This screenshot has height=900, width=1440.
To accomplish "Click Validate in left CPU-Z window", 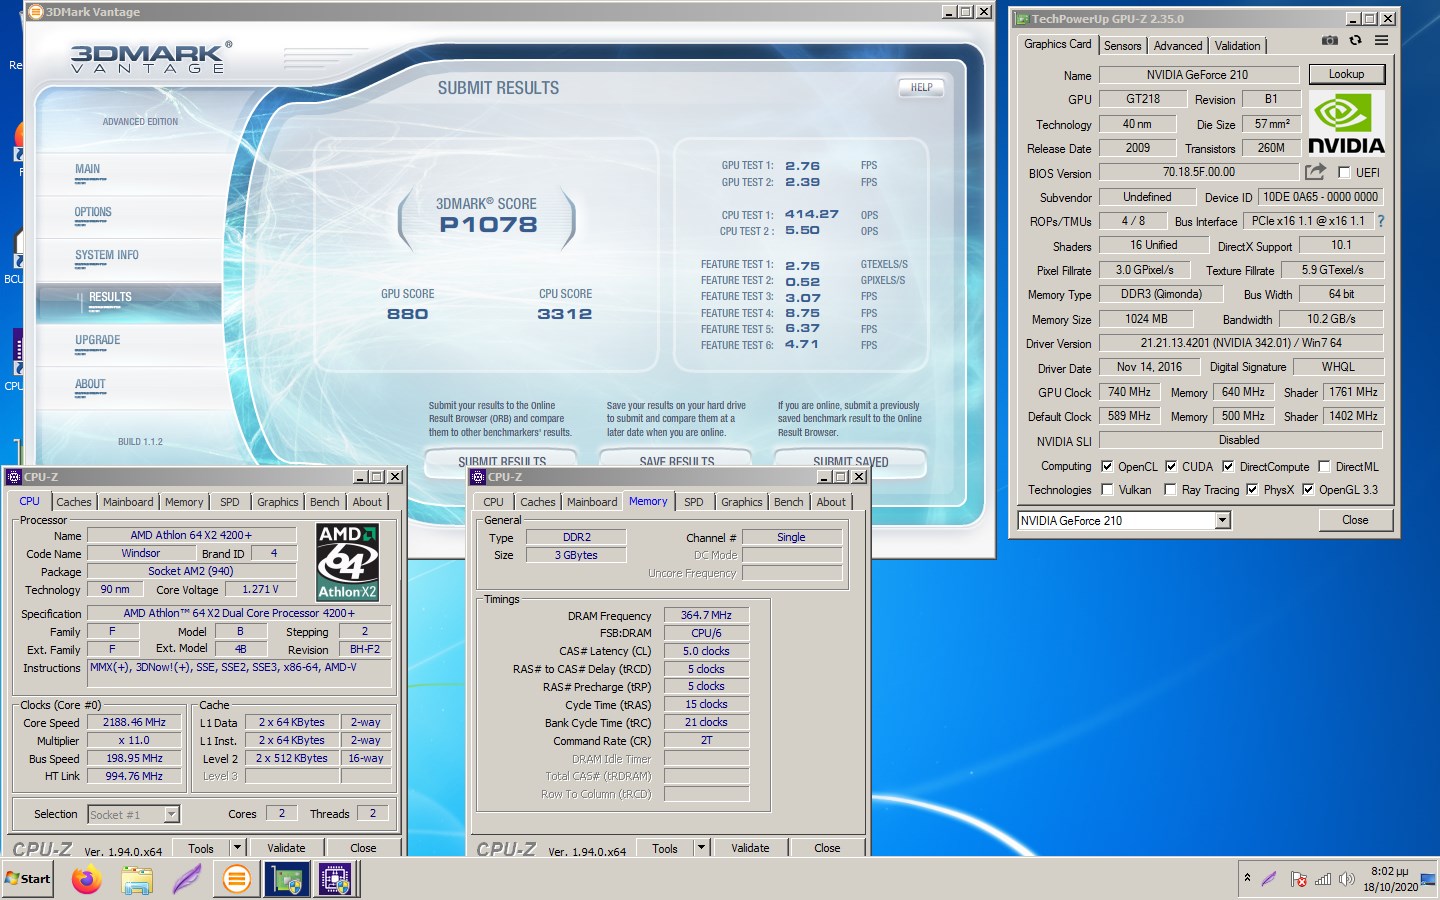I will pyautogui.click(x=286, y=848).
